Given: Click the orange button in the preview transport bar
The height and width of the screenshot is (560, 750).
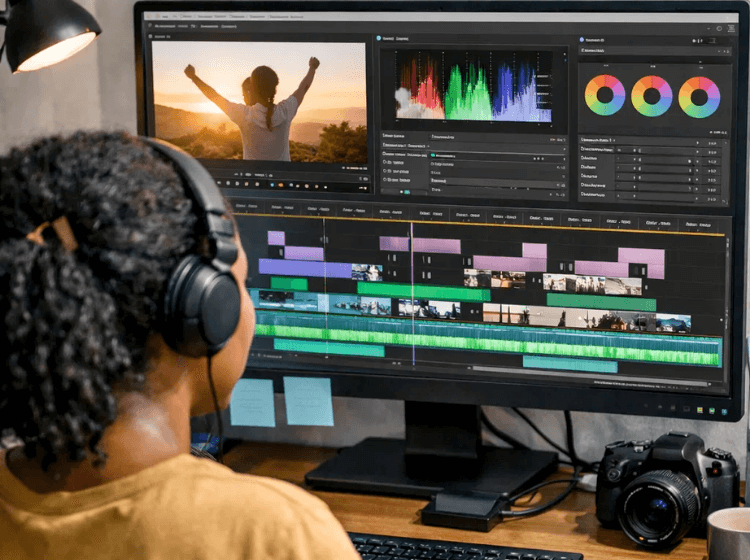Looking at the screenshot, I should (280, 184).
